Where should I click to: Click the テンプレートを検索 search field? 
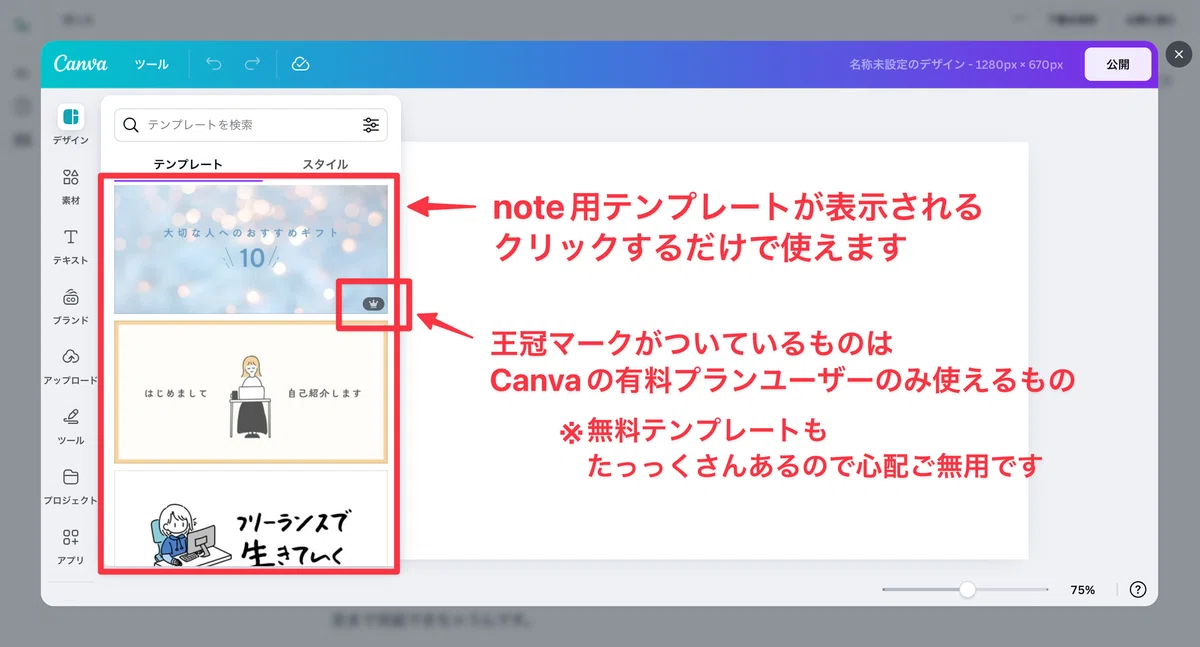(x=251, y=125)
